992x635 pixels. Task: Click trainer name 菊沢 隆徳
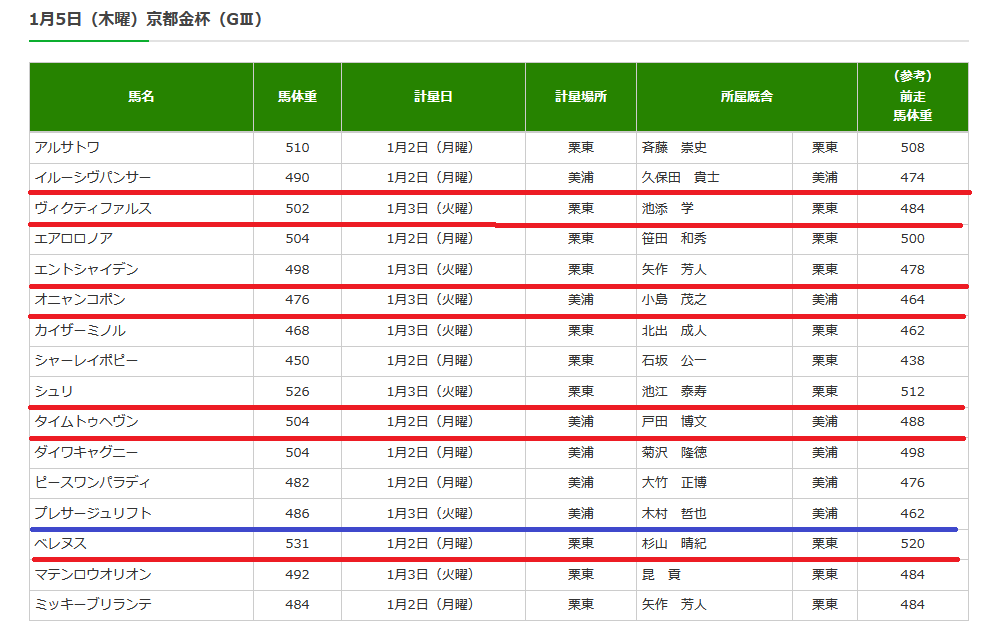coord(674,452)
